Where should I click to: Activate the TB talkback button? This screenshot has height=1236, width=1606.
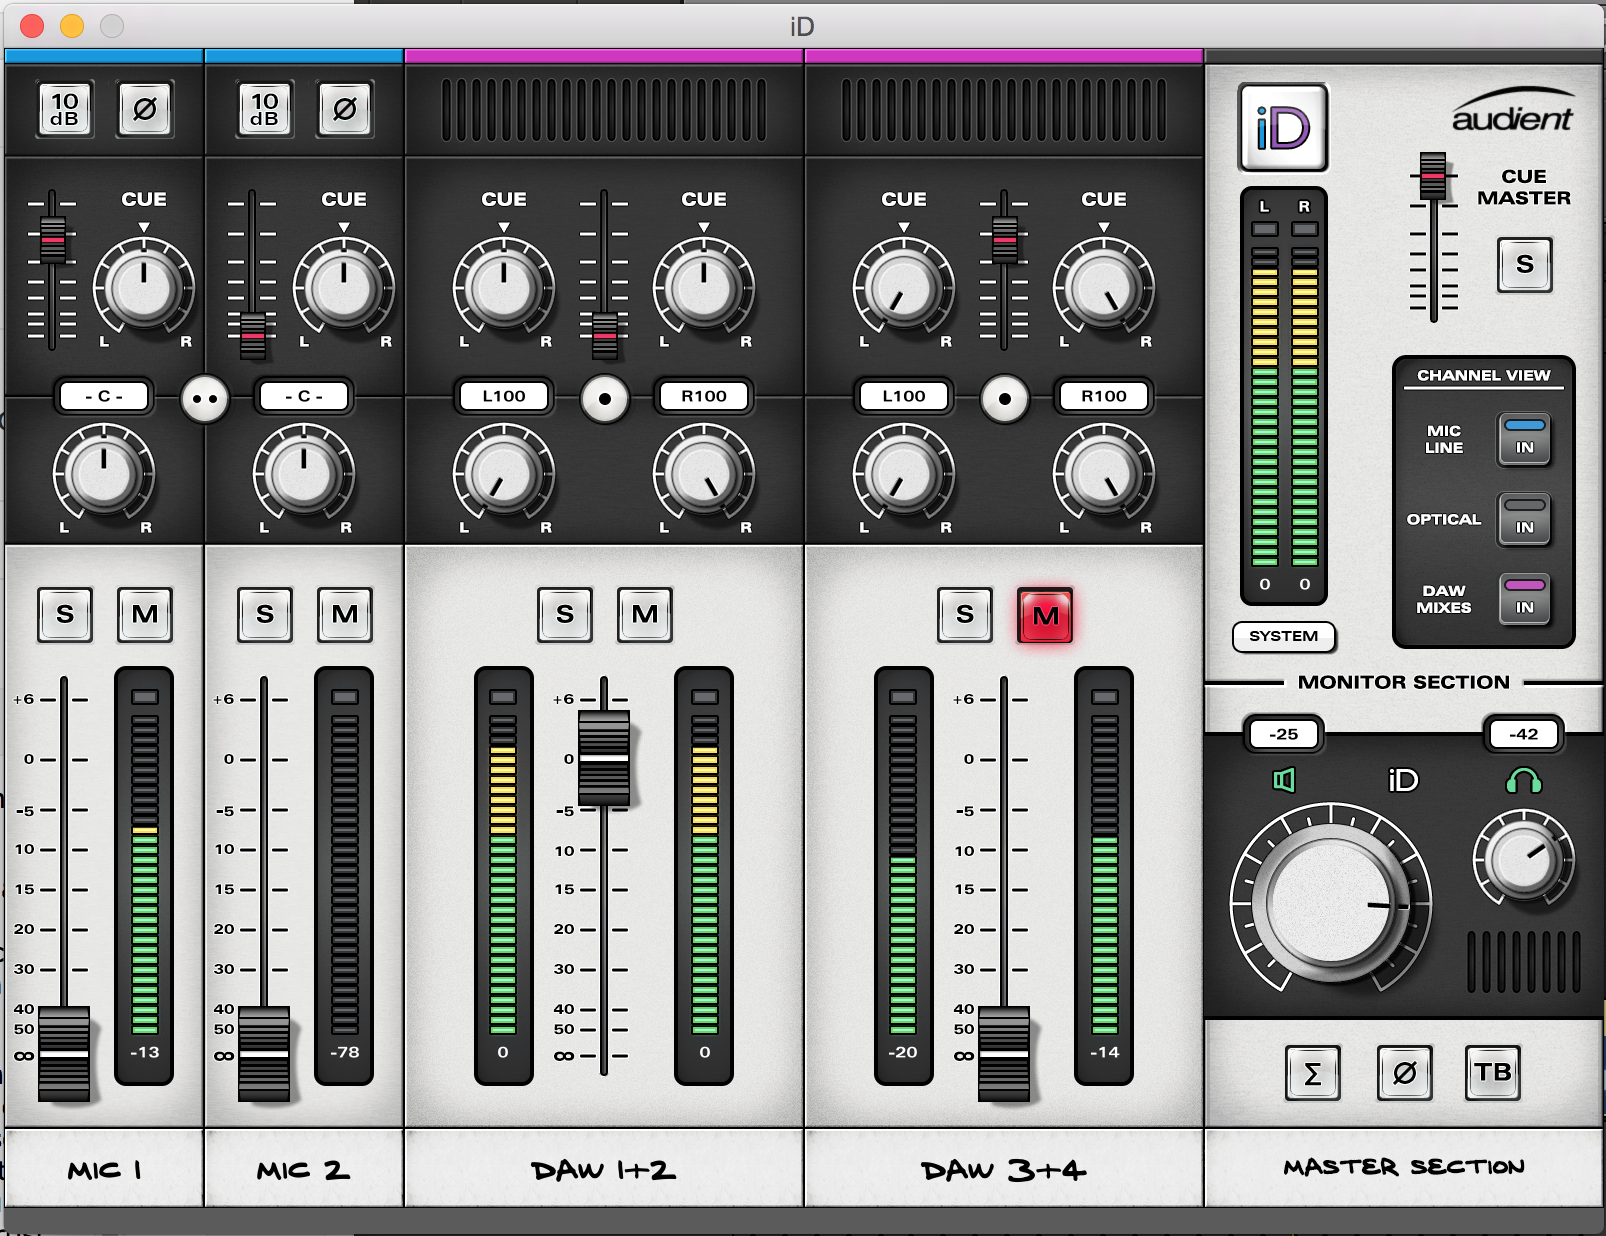(1493, 1073)
